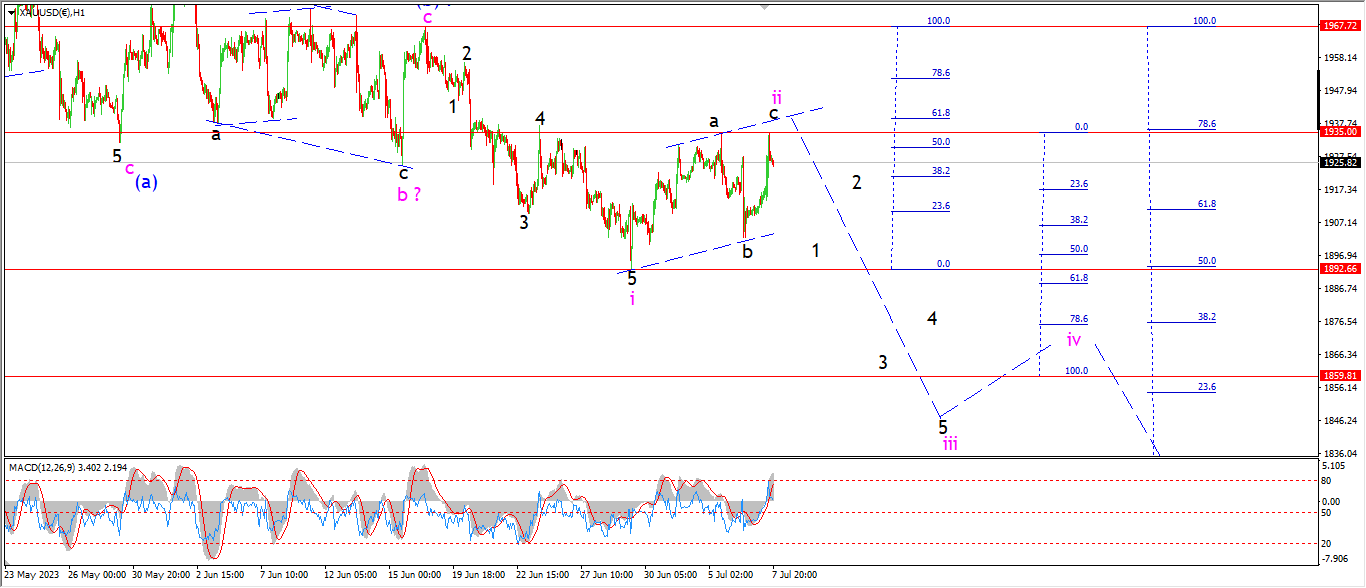The height and width of the screenshot is (588, 1366).
Task: Click the 1947.94 price axis value
Action: click(1338, 91)
